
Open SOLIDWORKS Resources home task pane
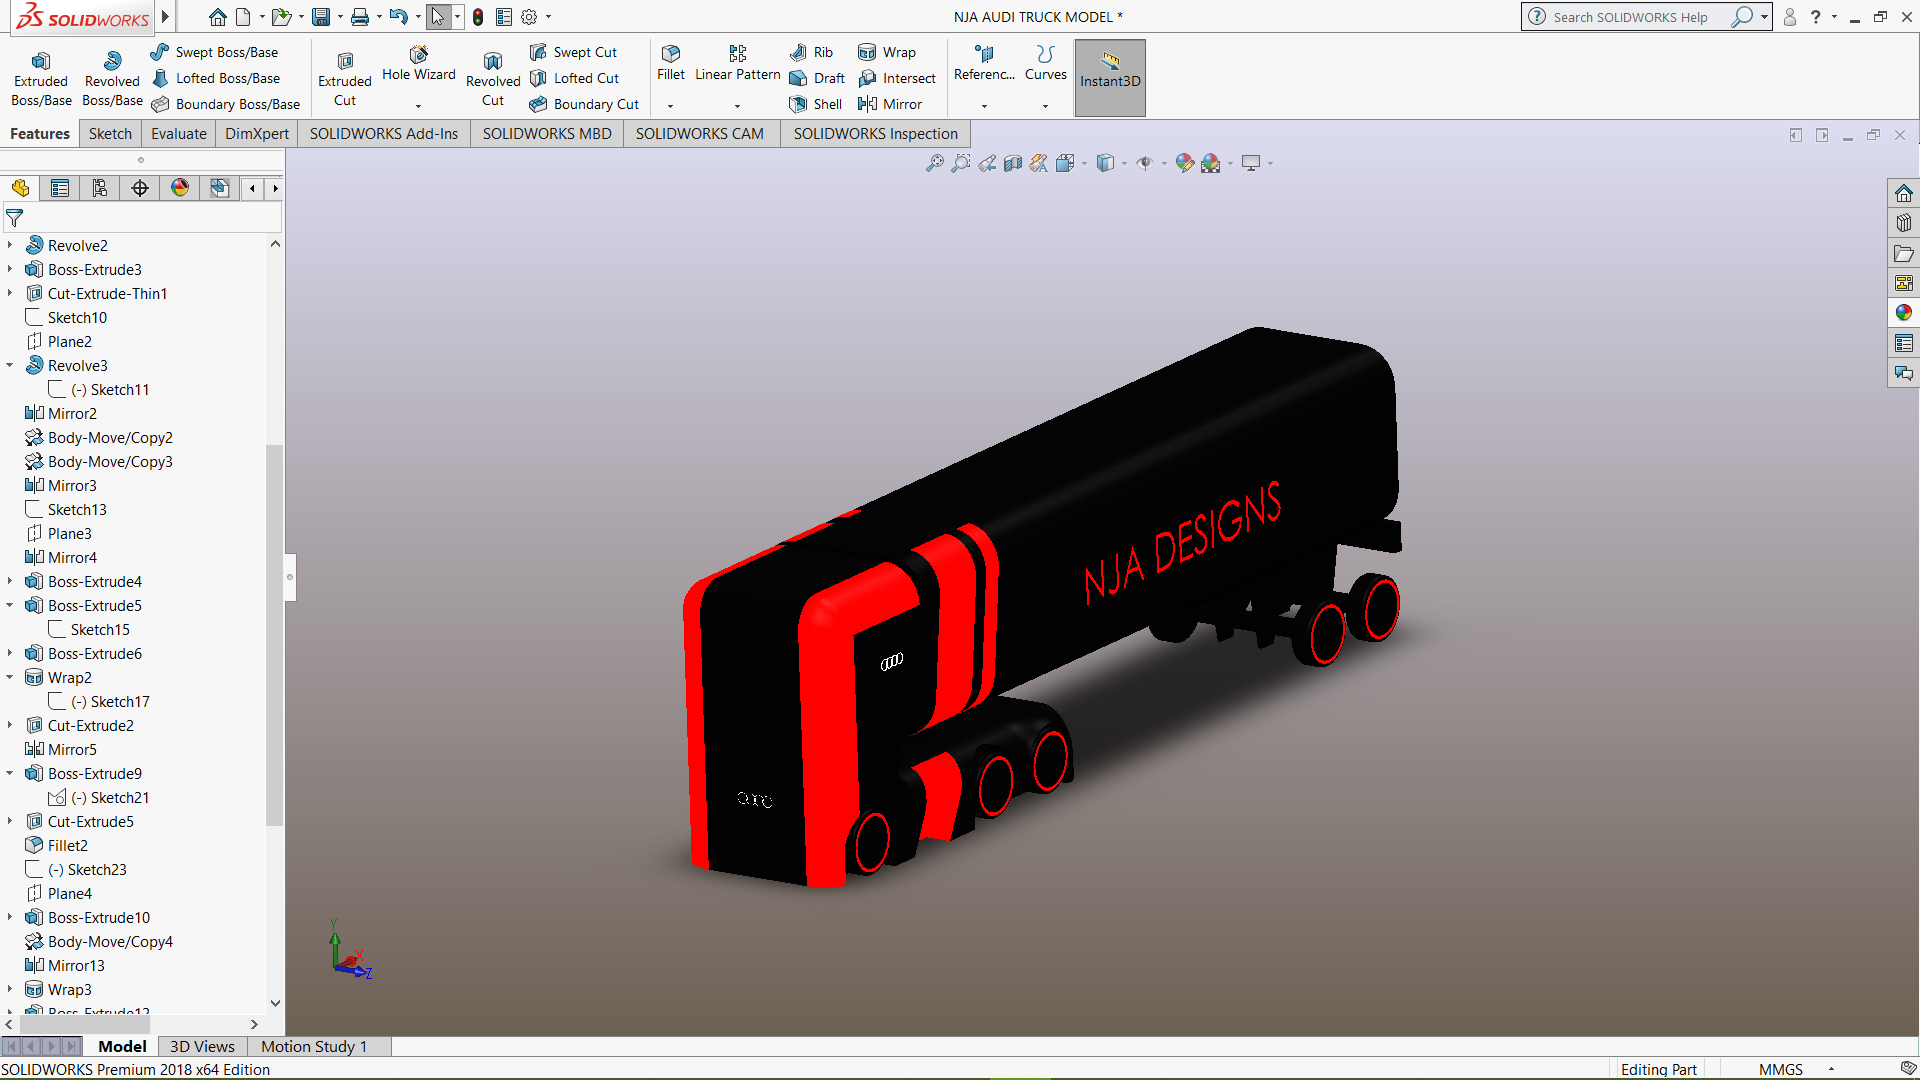click(x=1903, y=193)
